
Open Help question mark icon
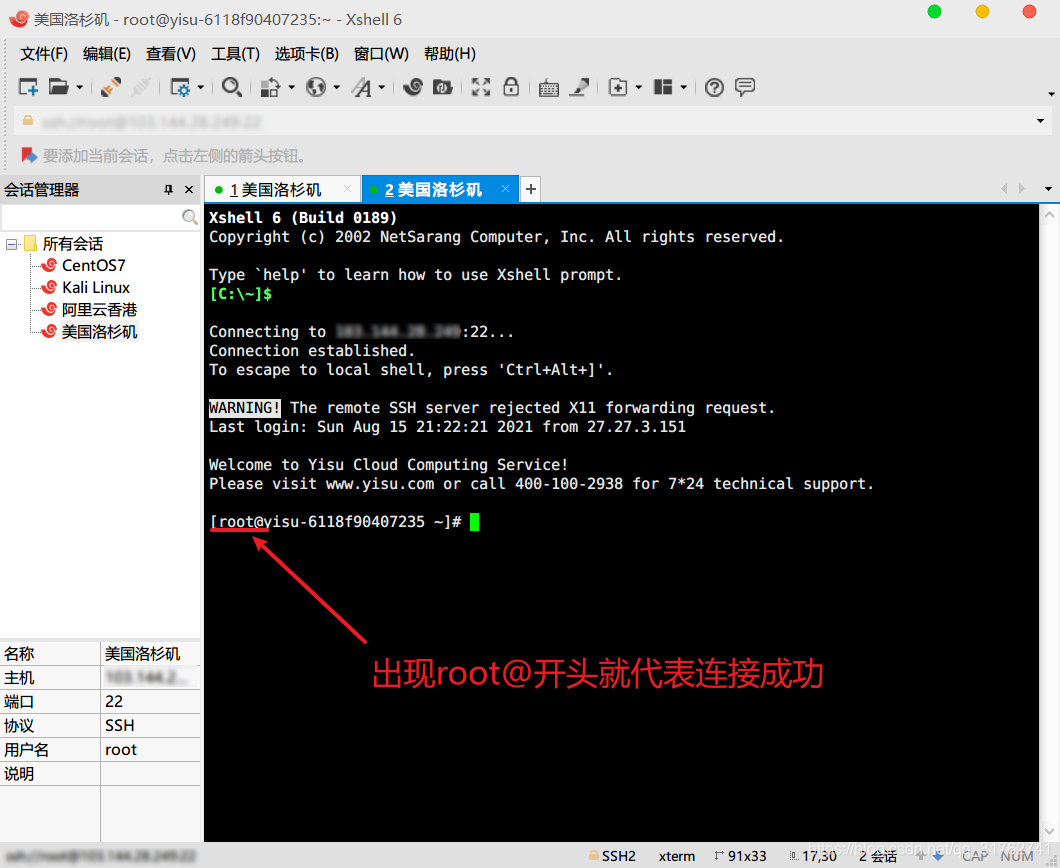[714, 87]
